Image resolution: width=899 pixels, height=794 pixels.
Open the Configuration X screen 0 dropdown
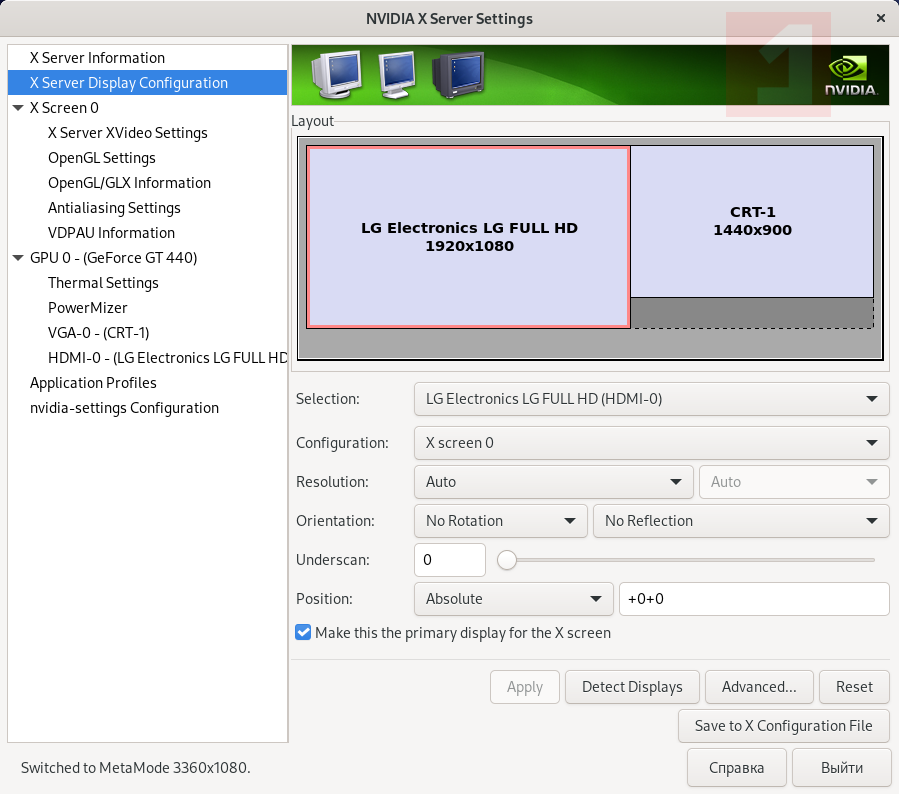pyautogui.click(x=651, y=443)
